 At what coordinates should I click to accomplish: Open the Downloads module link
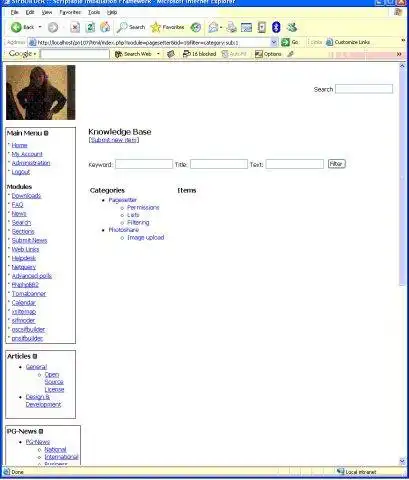(26, 196)
